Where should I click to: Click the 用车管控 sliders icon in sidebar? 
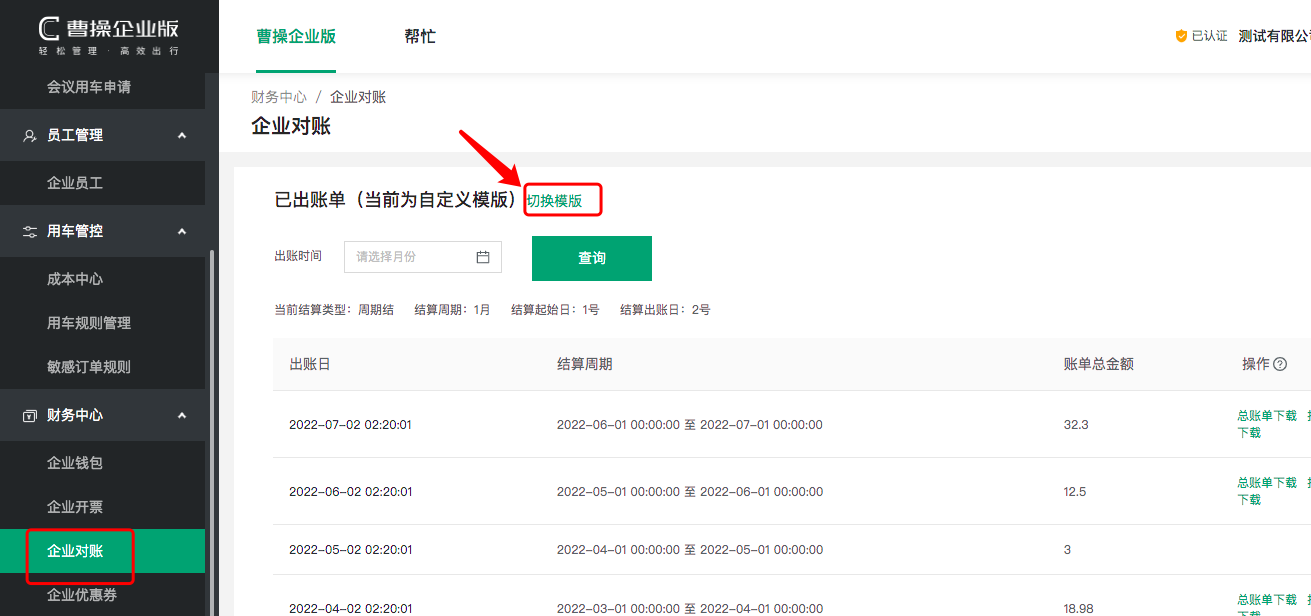click(x=30, y=231)
